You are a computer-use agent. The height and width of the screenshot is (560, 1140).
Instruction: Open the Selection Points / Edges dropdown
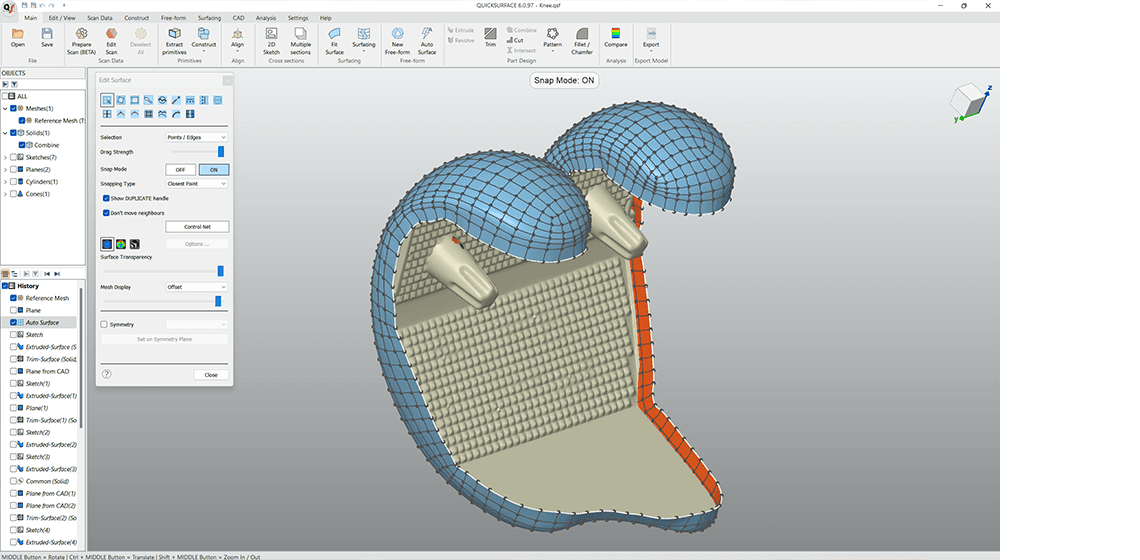click(196, 137)
